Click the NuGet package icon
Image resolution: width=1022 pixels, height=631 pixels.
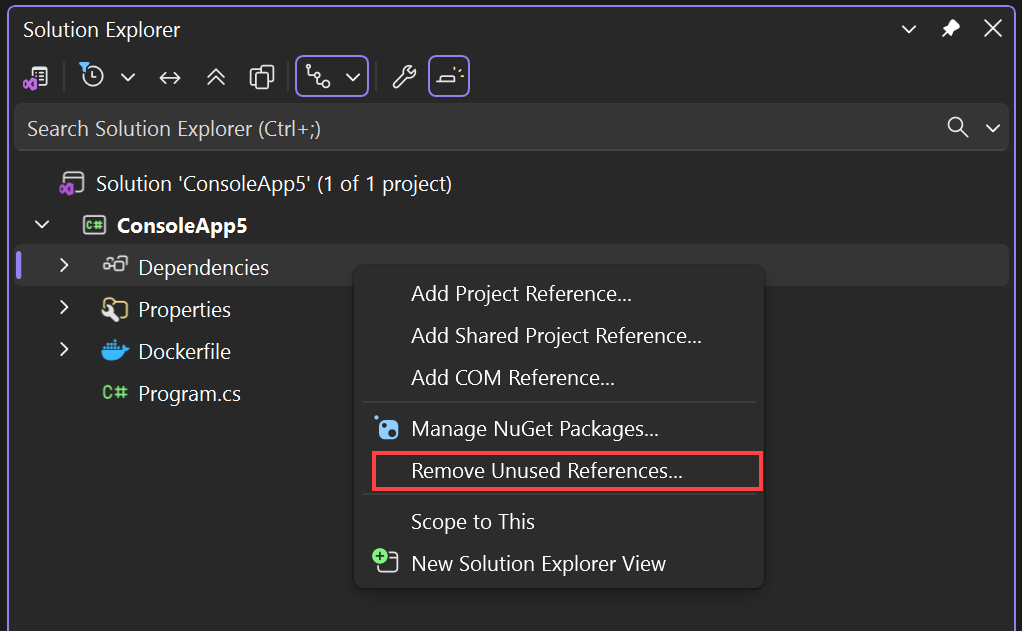(387, 428)
